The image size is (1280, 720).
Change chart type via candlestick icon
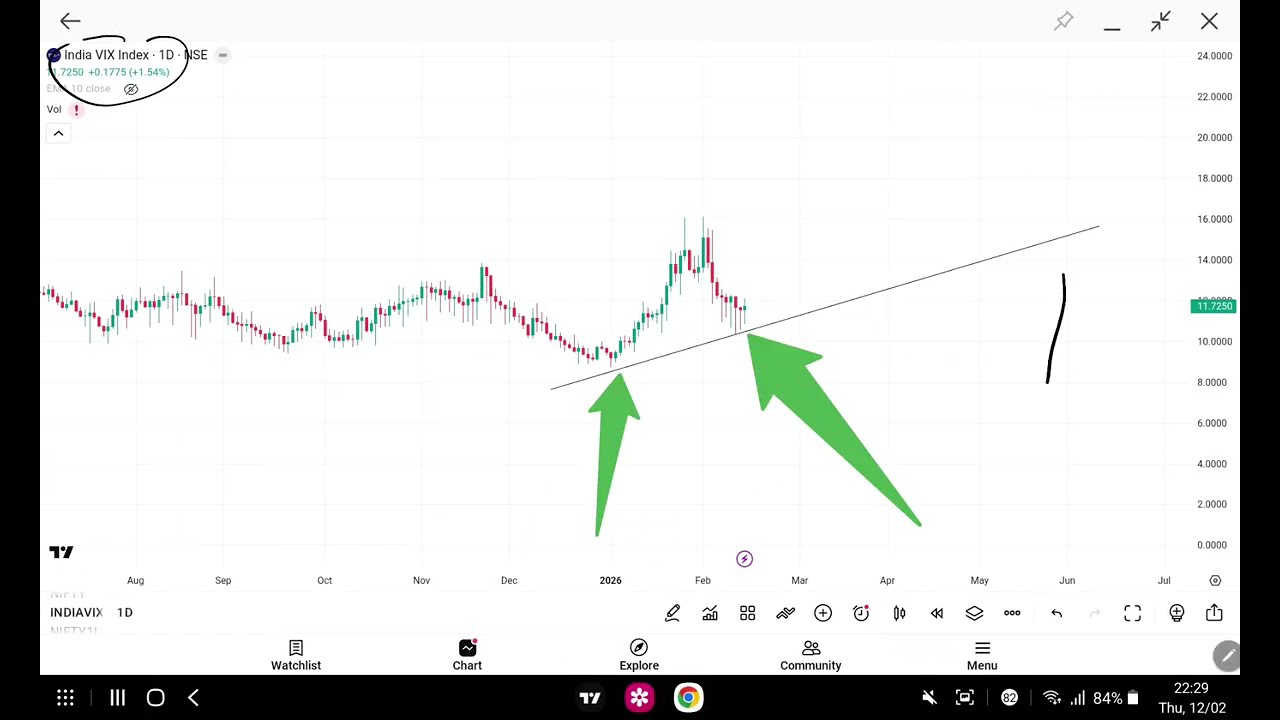click(x=899, y=613)
